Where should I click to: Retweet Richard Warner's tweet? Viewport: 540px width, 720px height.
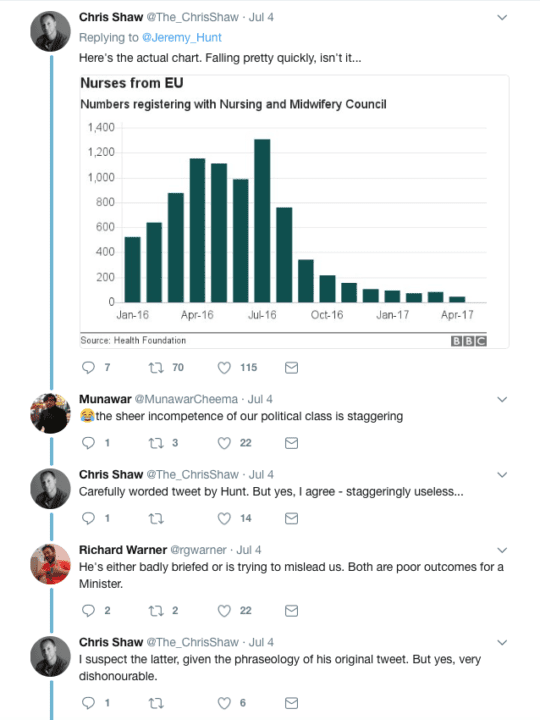tap(156, 611)
